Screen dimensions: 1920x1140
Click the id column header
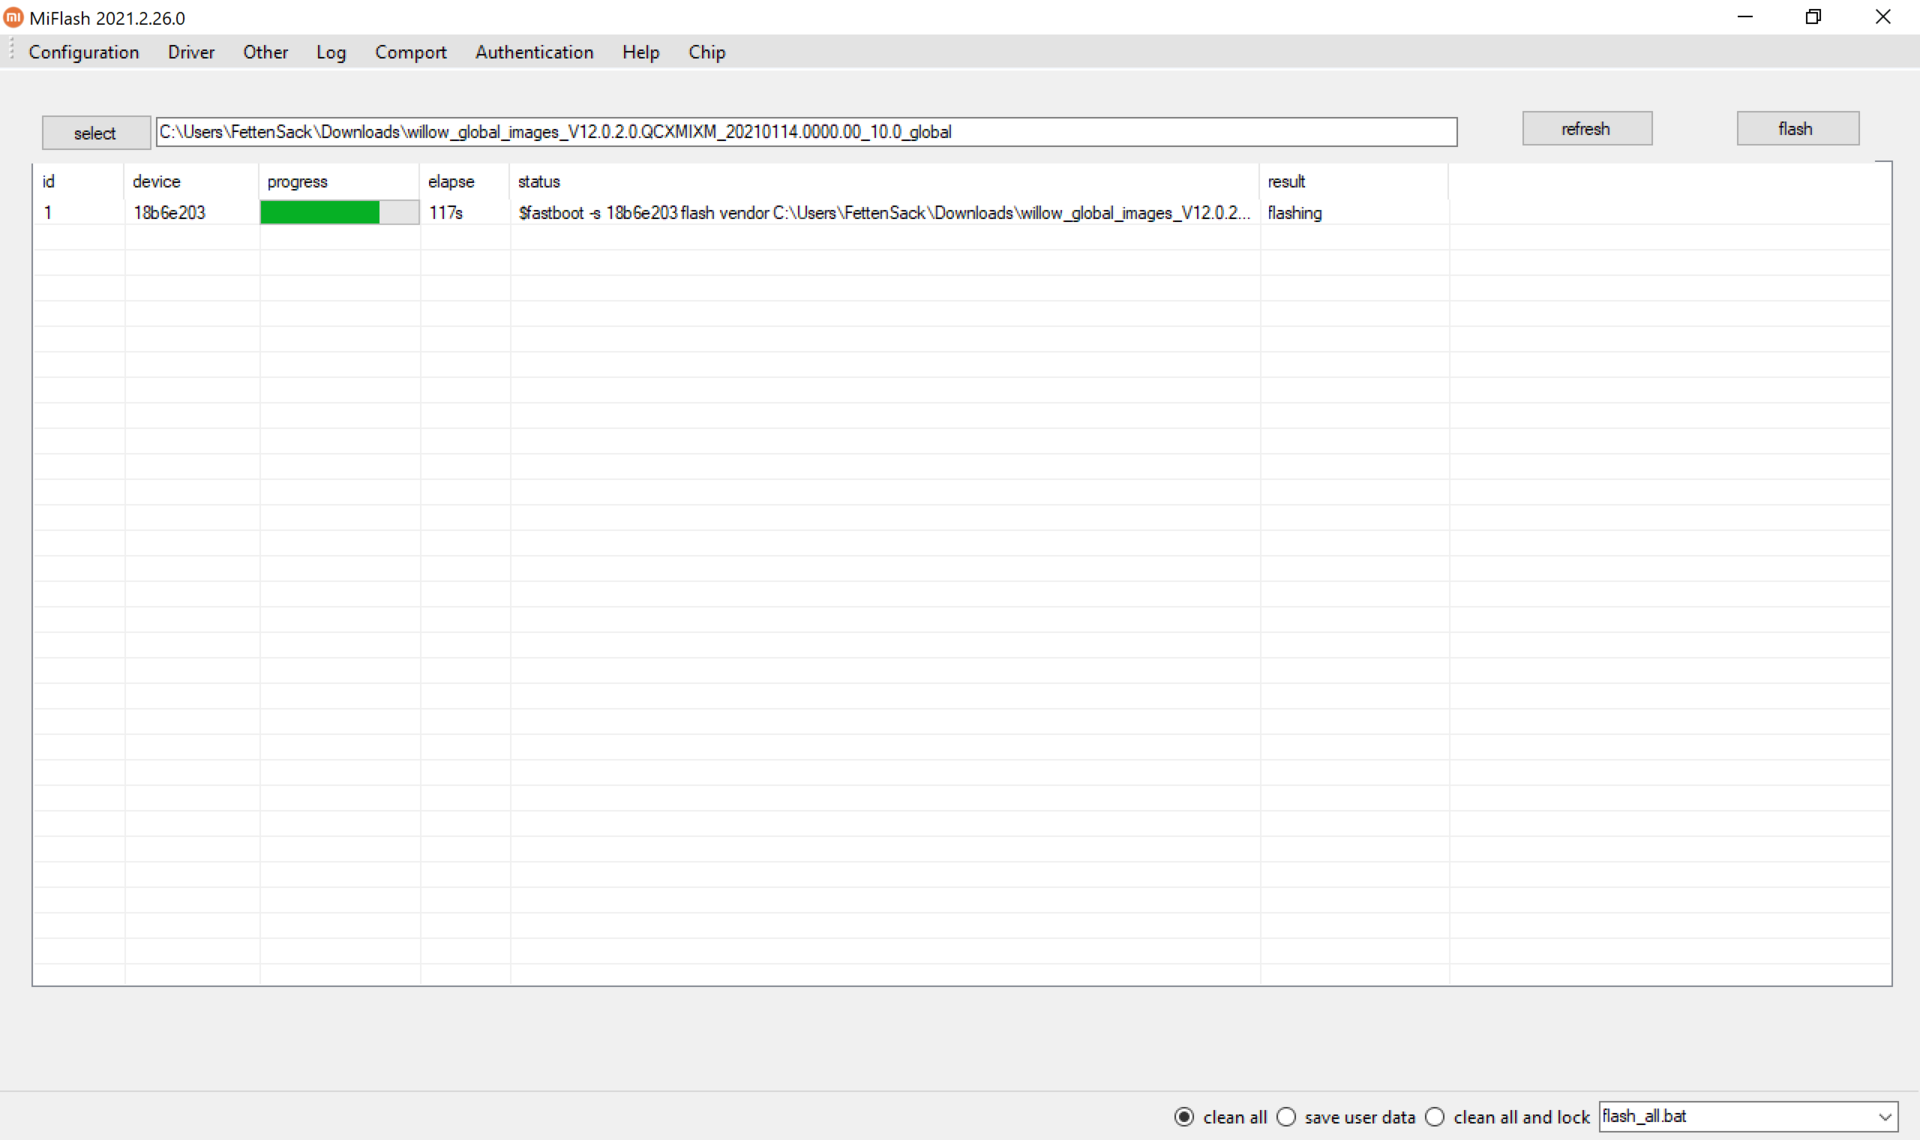pos(79,181)
